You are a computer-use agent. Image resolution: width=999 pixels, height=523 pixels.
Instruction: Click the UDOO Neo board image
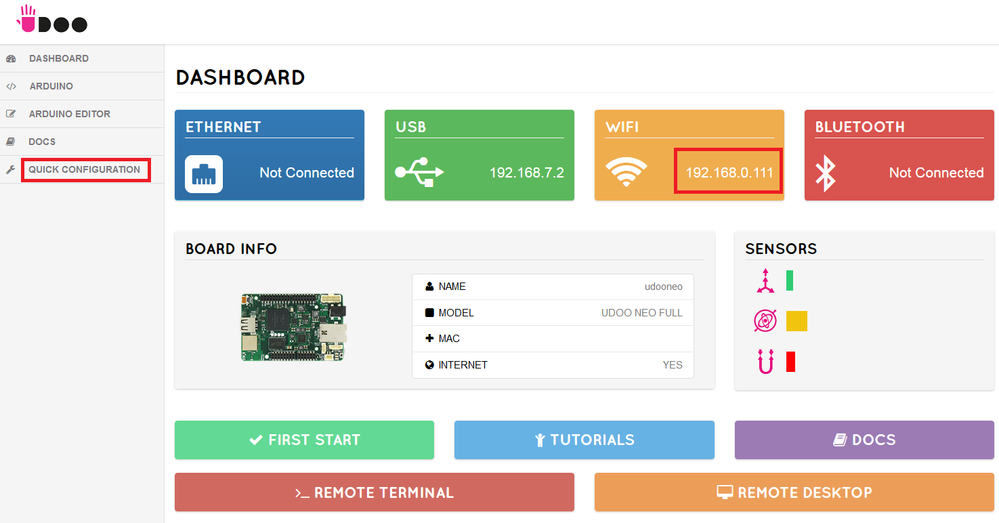(x=294, y=327)
